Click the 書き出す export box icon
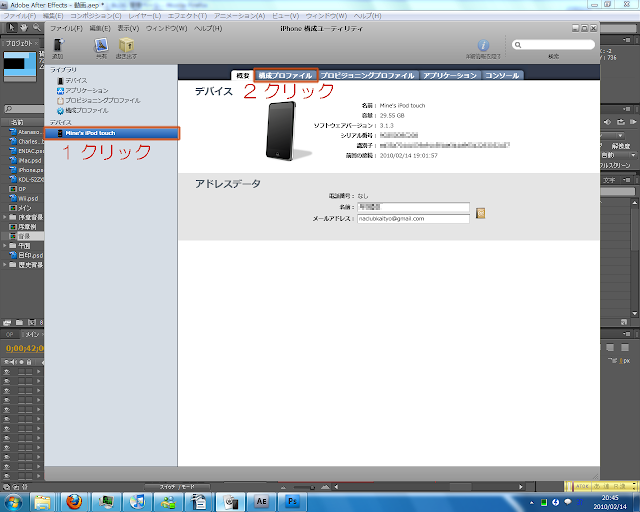 (126, 45)
